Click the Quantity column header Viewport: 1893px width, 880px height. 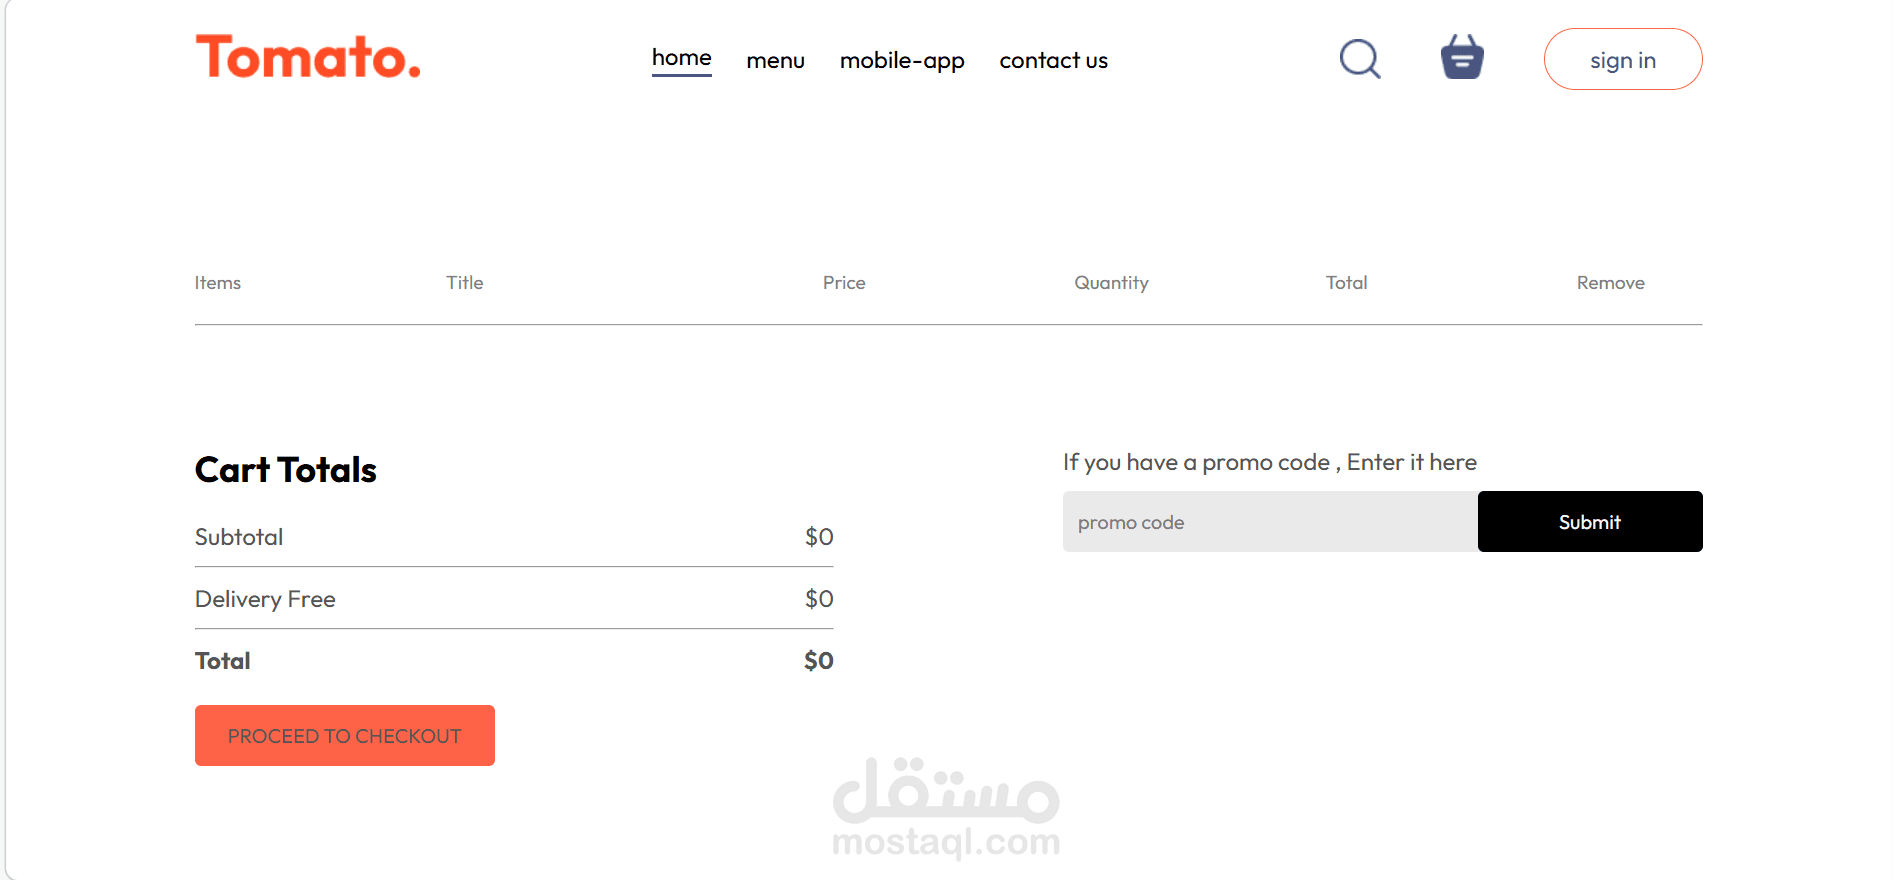[x=1112, y=283]
